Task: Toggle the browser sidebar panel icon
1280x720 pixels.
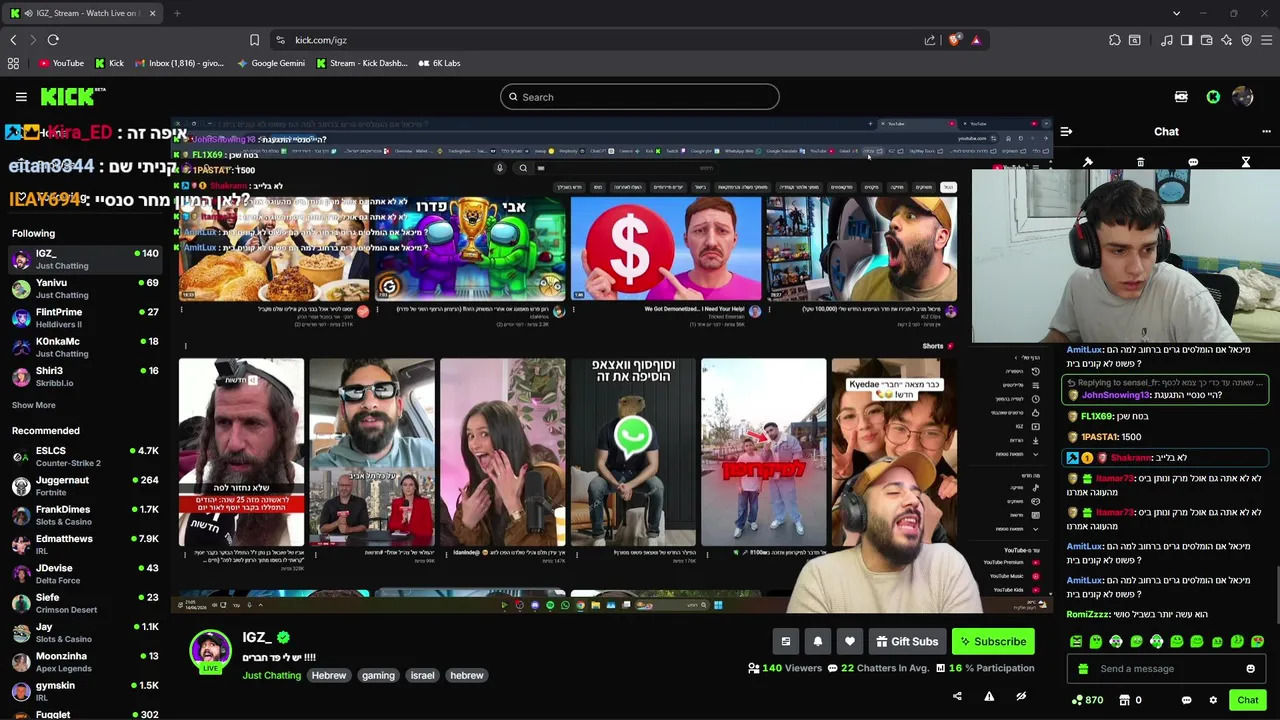Action: (x=1186, y=40)
